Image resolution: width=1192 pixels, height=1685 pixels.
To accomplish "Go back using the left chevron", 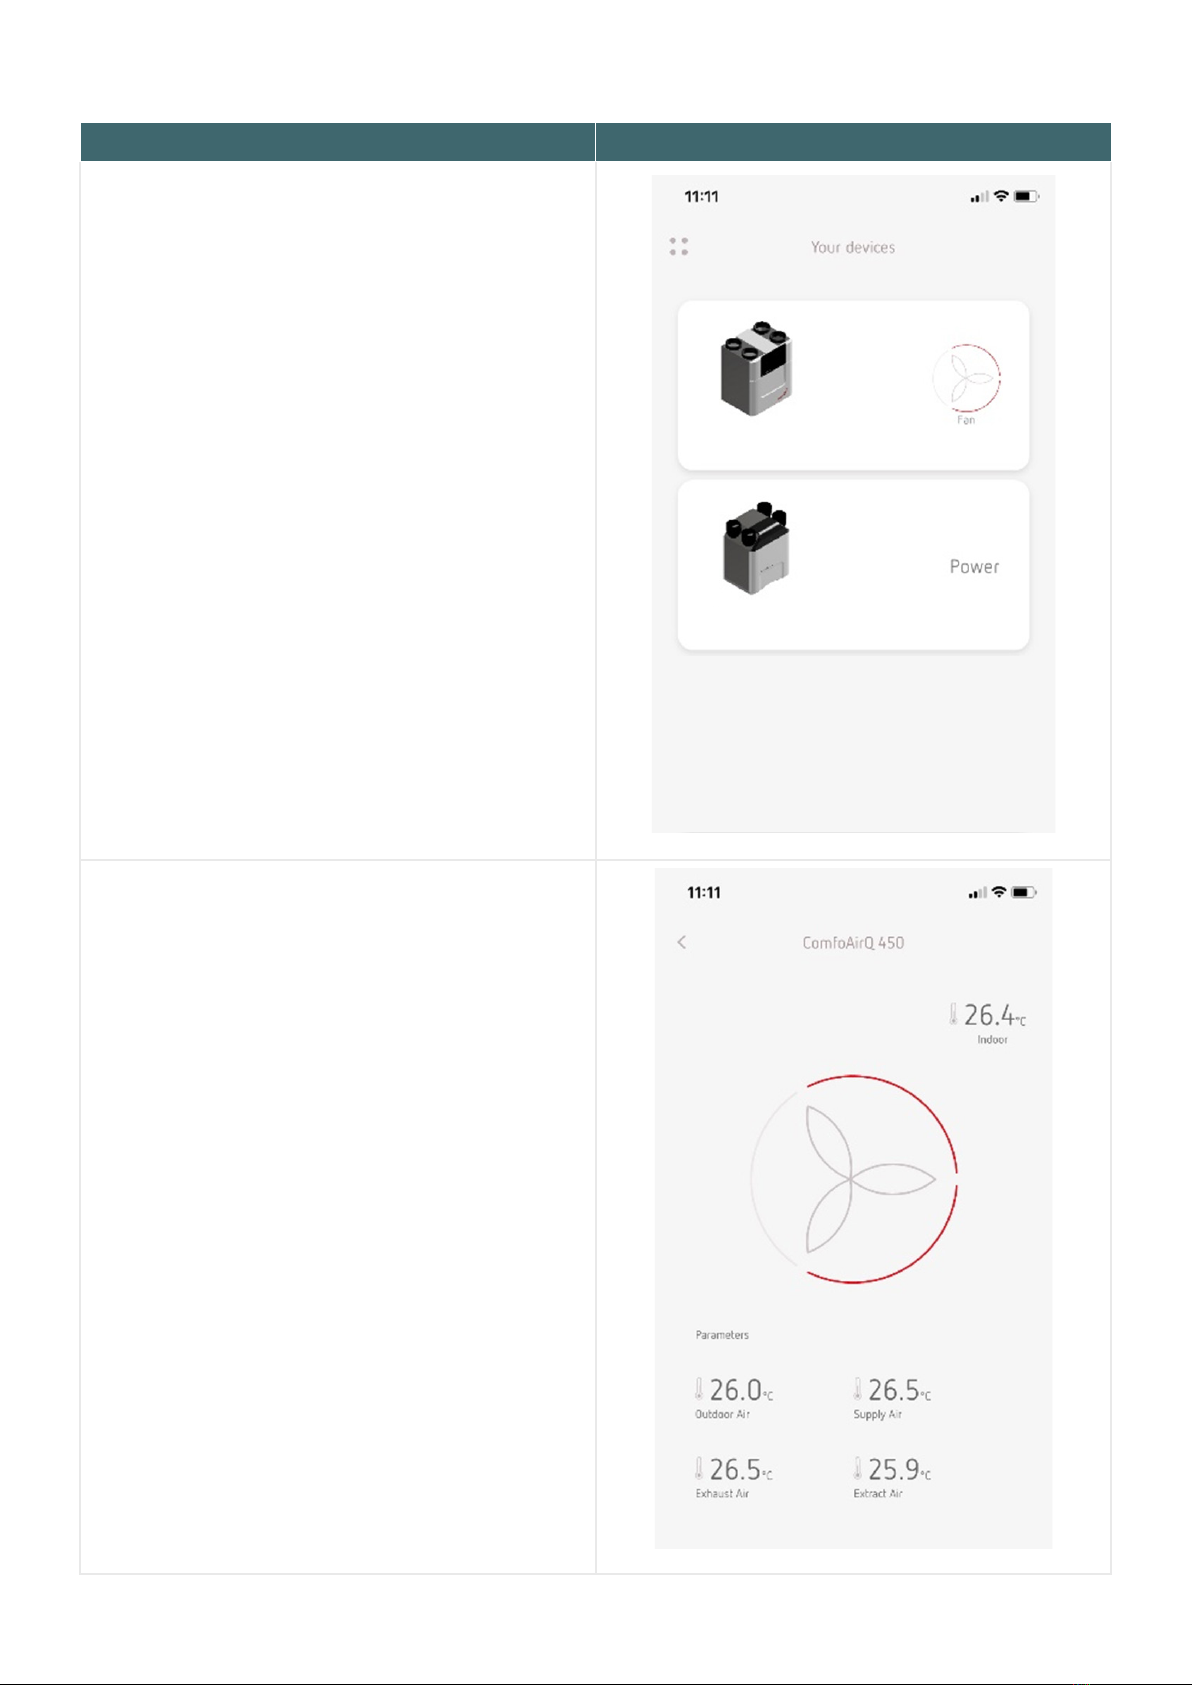I will pyautogui.click(x=682, y=942).
